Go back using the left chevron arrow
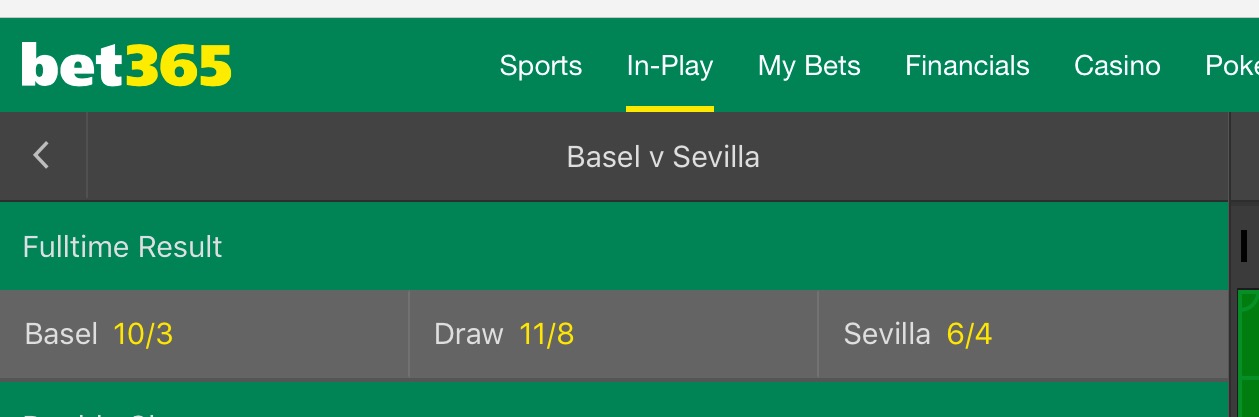The width and height of the screenshot is (1259, 417). point(41,155)
